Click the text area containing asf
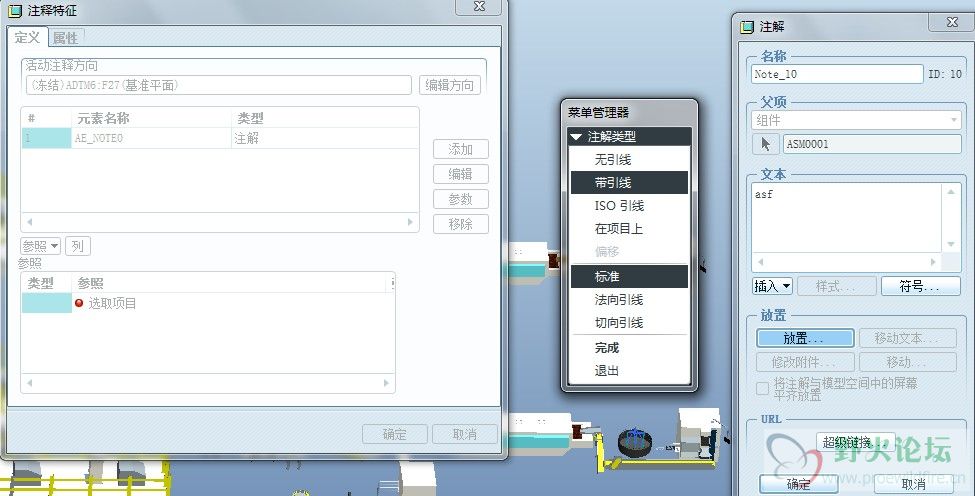This screenshot has width=975, height=496. point(847,219)
